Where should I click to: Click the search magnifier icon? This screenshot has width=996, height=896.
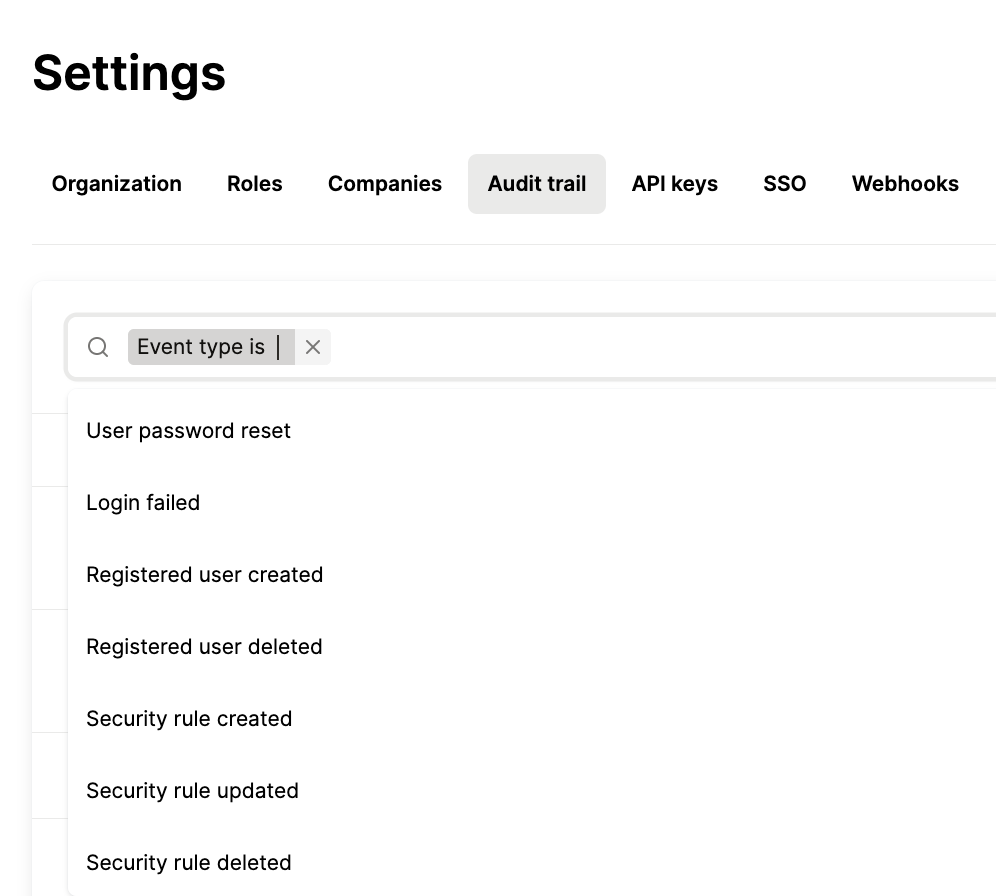click(97, 346)
